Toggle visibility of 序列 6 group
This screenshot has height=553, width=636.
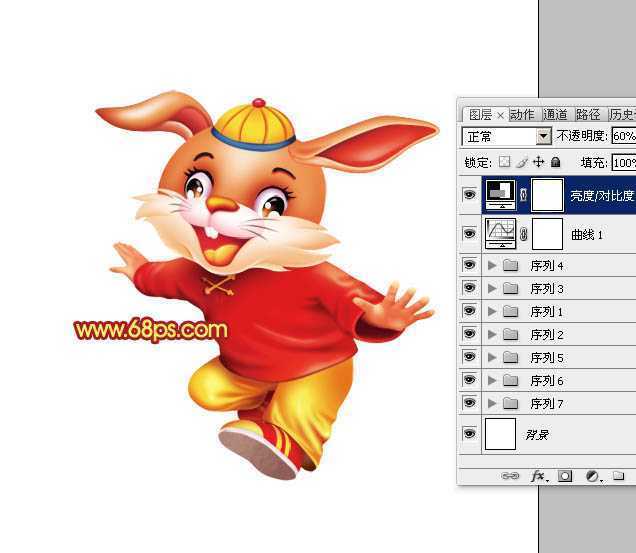pos(469,380)
